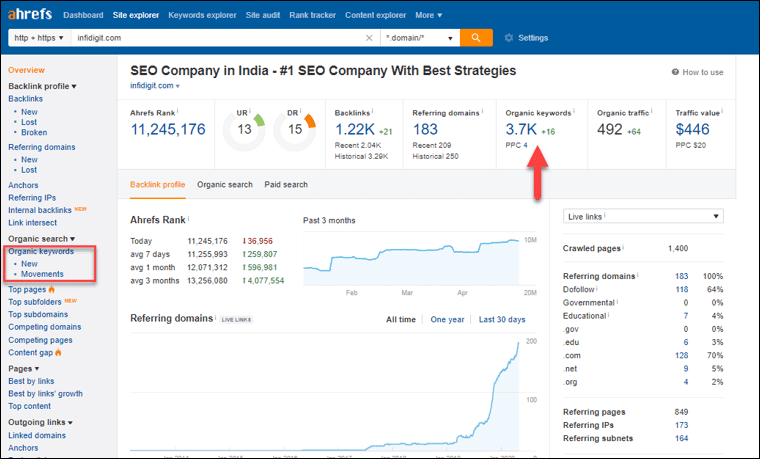Open Internal backlinks in the sidebar
The height and width of the screenshot is (459, 760).
pos(40,210)
